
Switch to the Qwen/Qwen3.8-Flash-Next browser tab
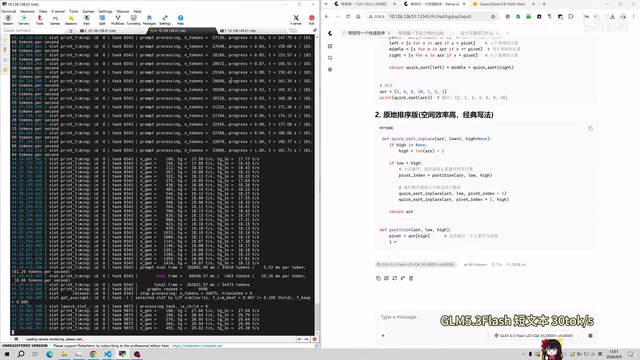pyautogui.click(x=502, y=4)
